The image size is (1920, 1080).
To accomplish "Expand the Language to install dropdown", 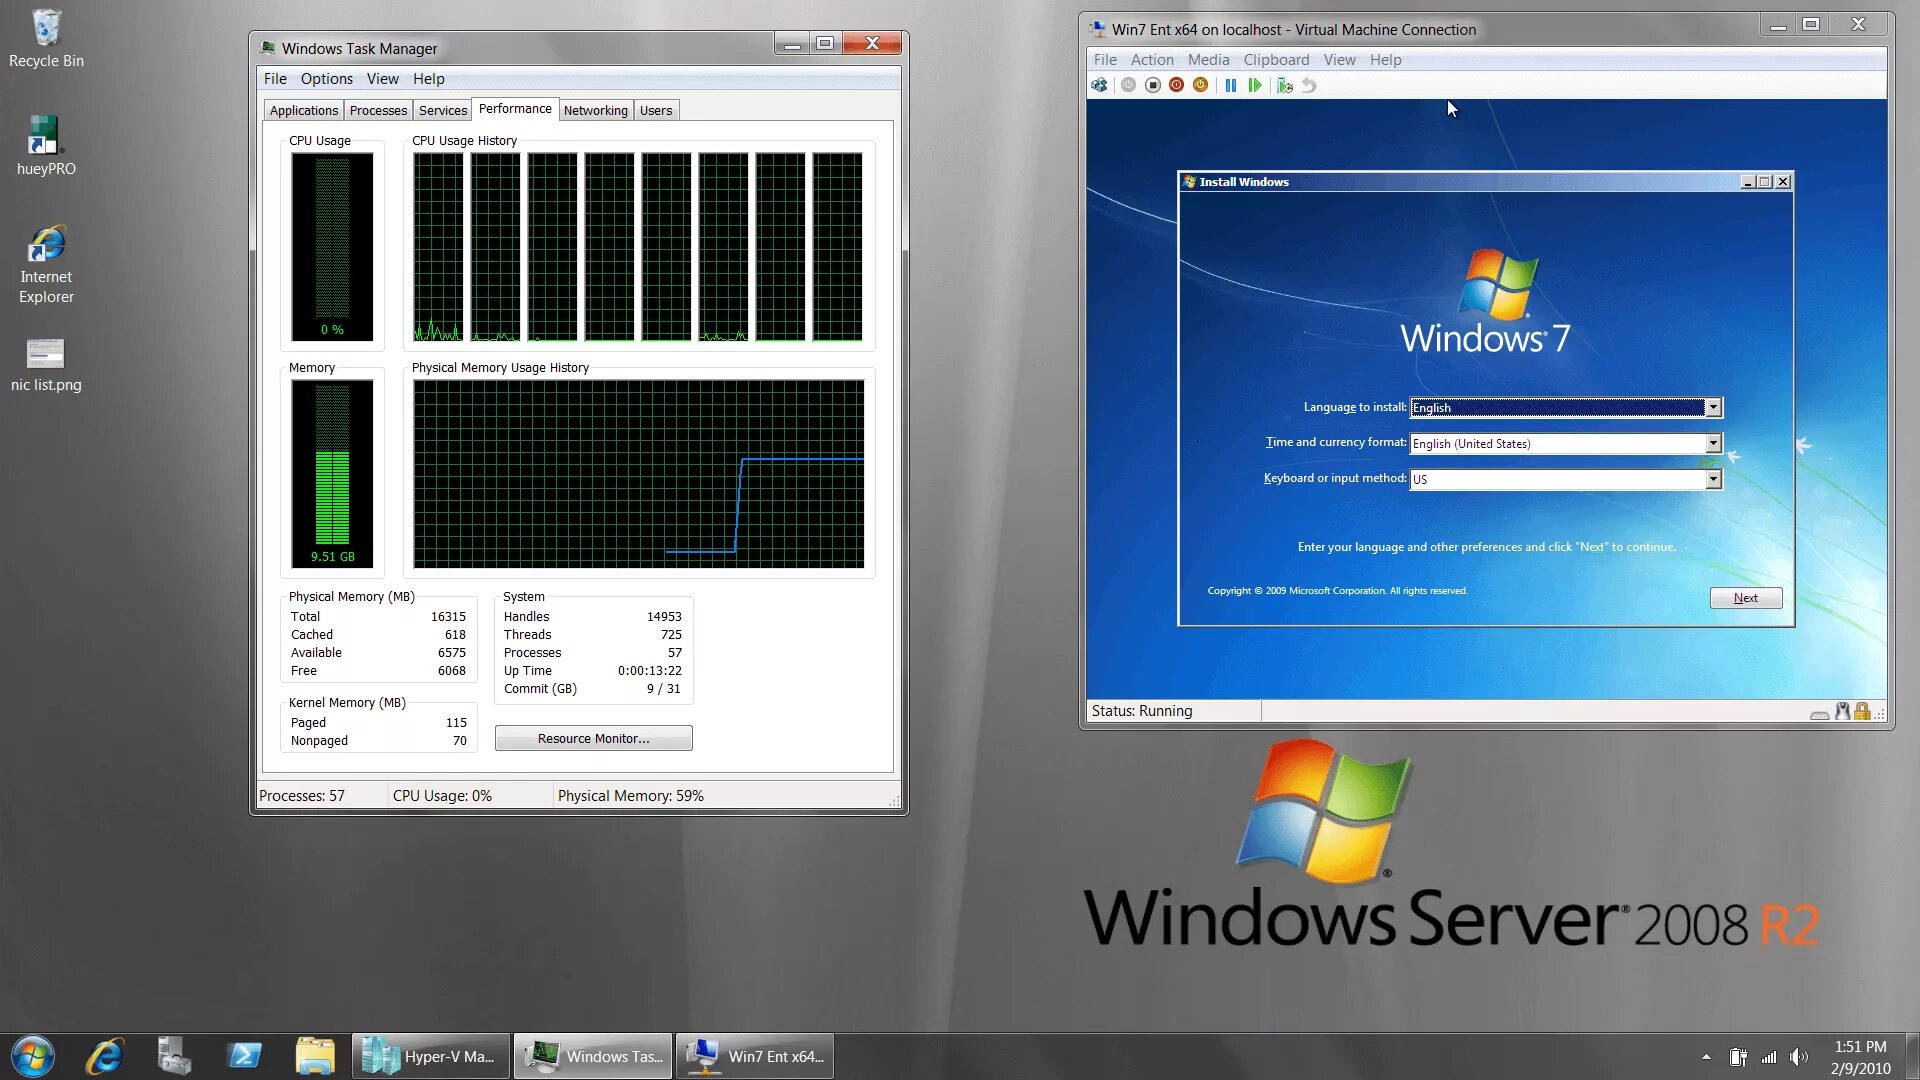I will (1713, 408).
